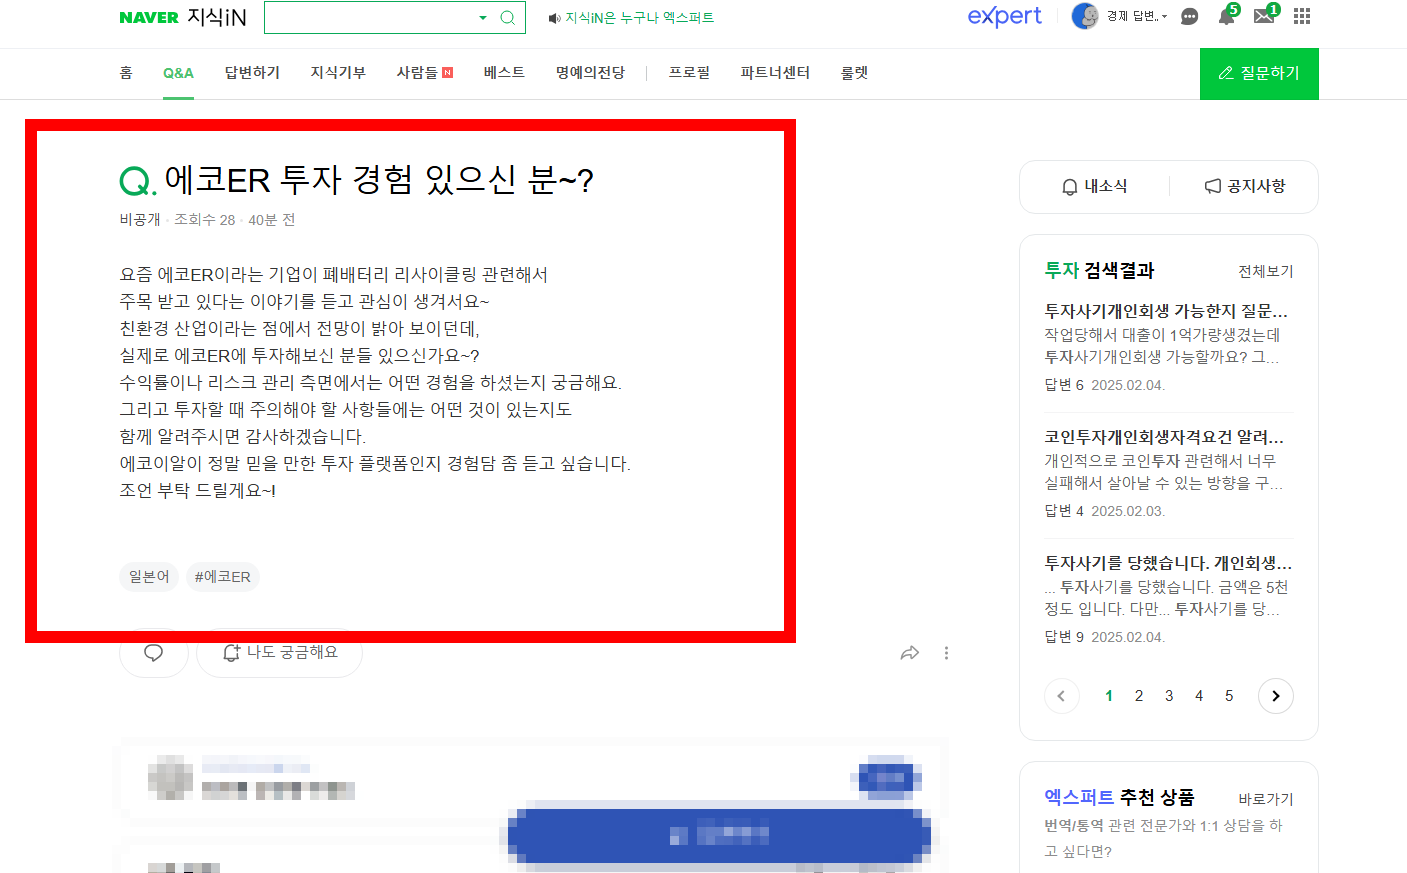Select search results page 4
Viewport: 1407px width, 873px height.
click(1199, 696)
